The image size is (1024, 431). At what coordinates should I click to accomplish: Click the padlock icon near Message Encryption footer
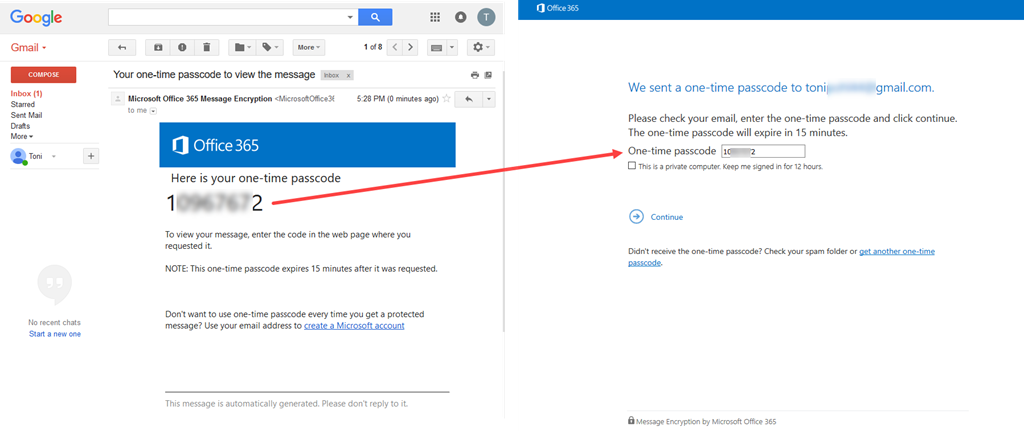click(631, 421)
